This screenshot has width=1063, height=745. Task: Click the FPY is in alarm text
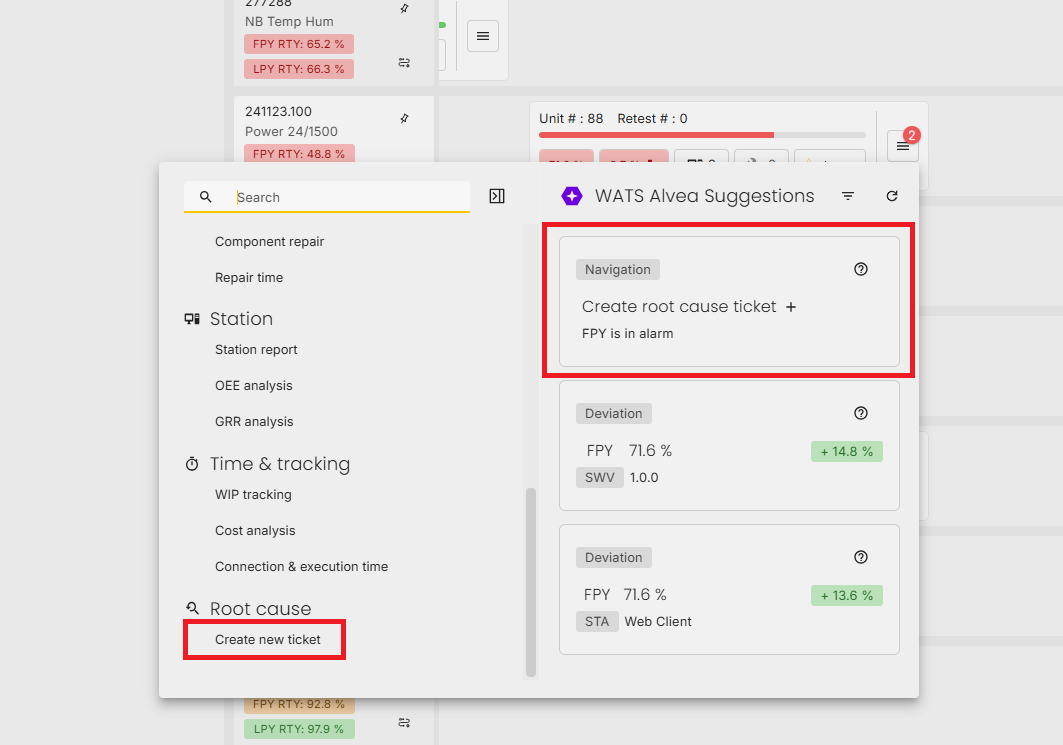[627, 334]
